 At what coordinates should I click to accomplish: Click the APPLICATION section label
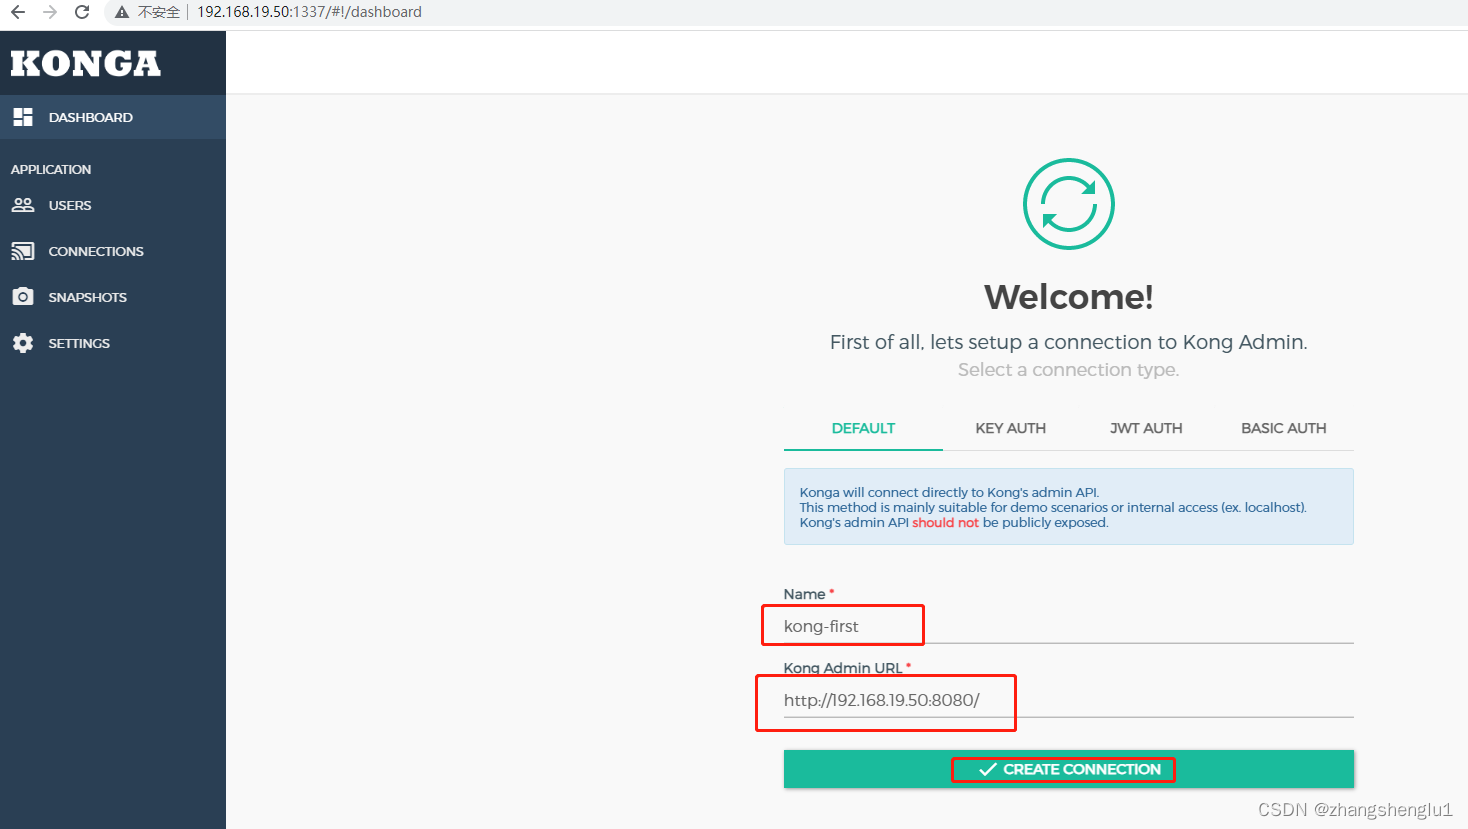pyautogui.click(x=51, y=169)
